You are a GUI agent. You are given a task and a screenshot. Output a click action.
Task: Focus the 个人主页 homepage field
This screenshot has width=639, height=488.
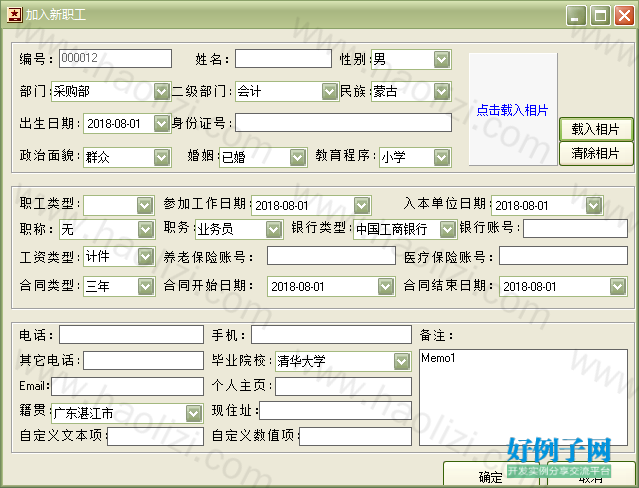[344, 386]
